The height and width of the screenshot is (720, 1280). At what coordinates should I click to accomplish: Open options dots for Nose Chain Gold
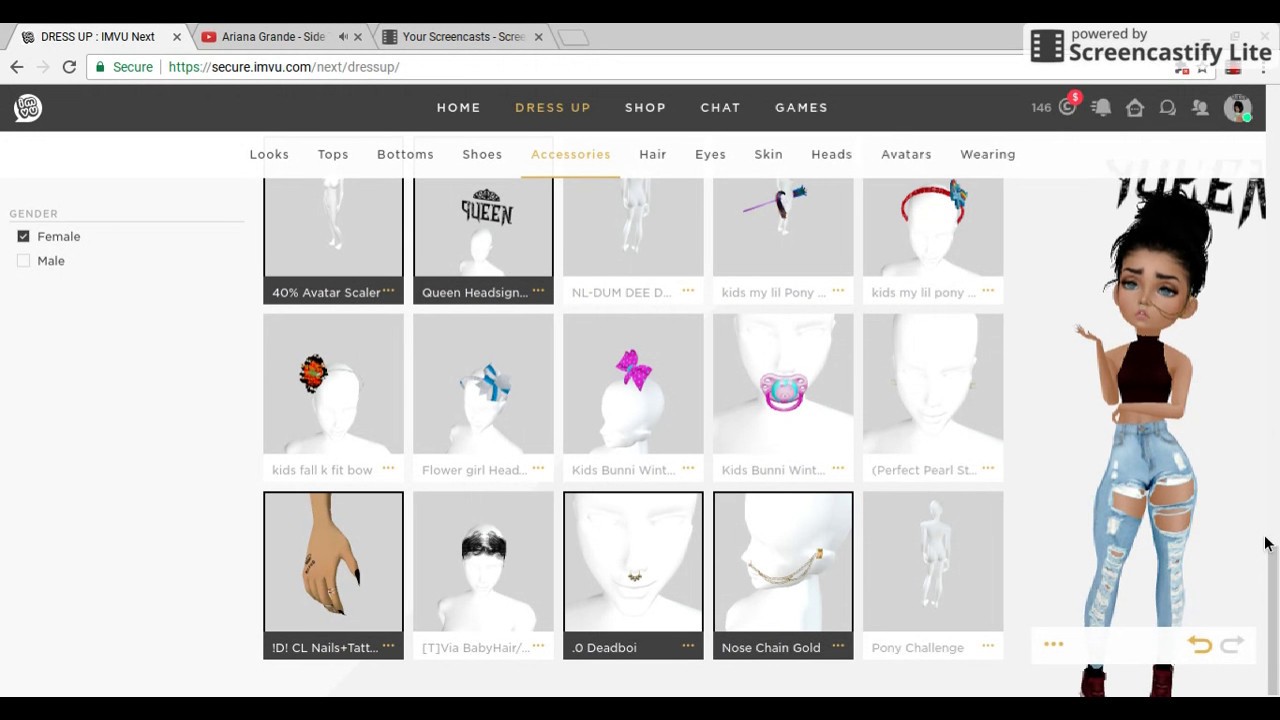click(x=838, y=646)
